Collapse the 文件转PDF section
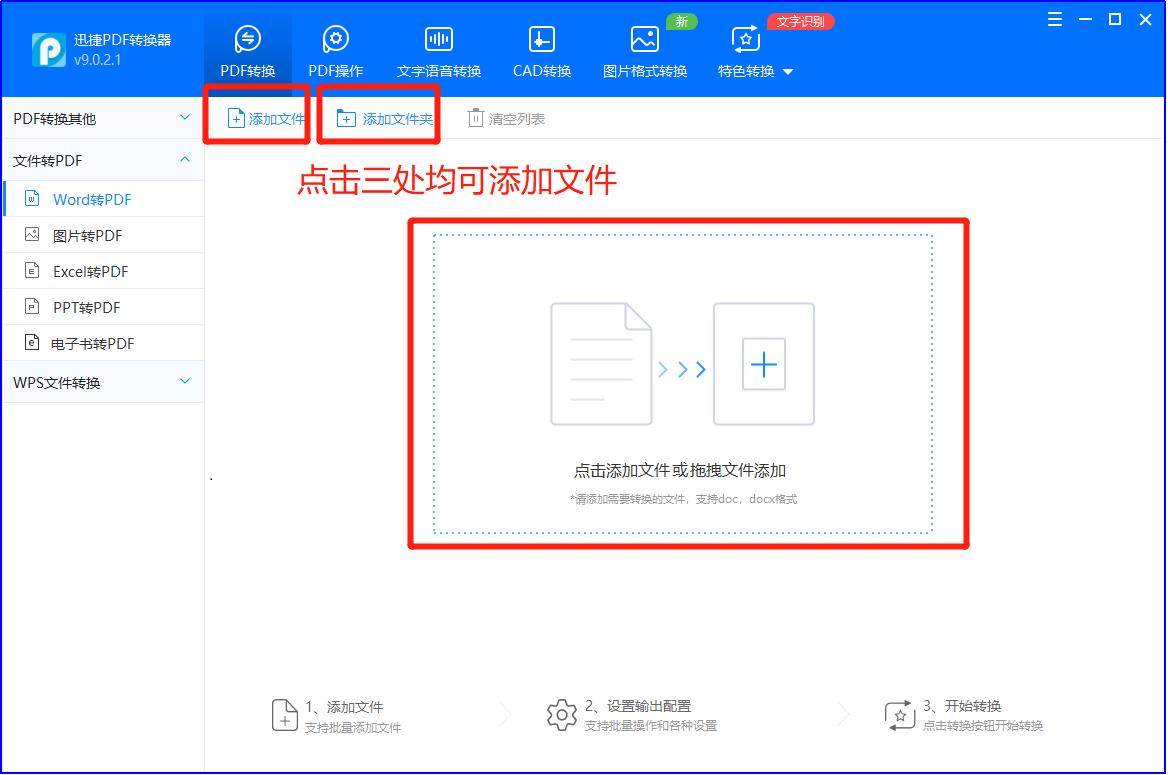1168x775 pixels. pos(184,159)
